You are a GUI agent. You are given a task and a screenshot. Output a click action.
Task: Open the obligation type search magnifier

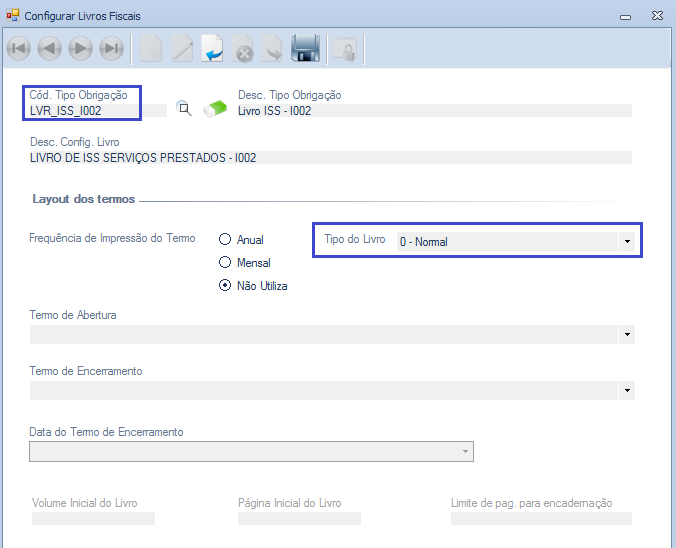(184, 108)
